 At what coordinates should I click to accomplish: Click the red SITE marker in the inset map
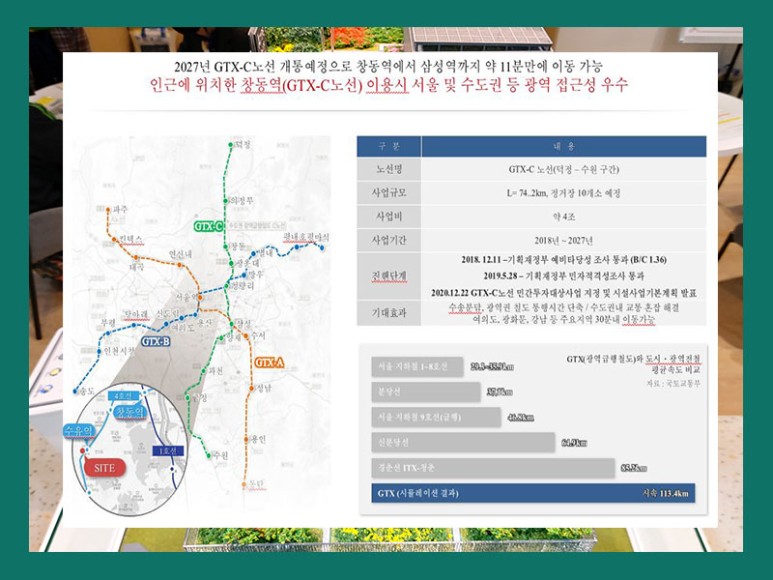[x=105, y=468]
